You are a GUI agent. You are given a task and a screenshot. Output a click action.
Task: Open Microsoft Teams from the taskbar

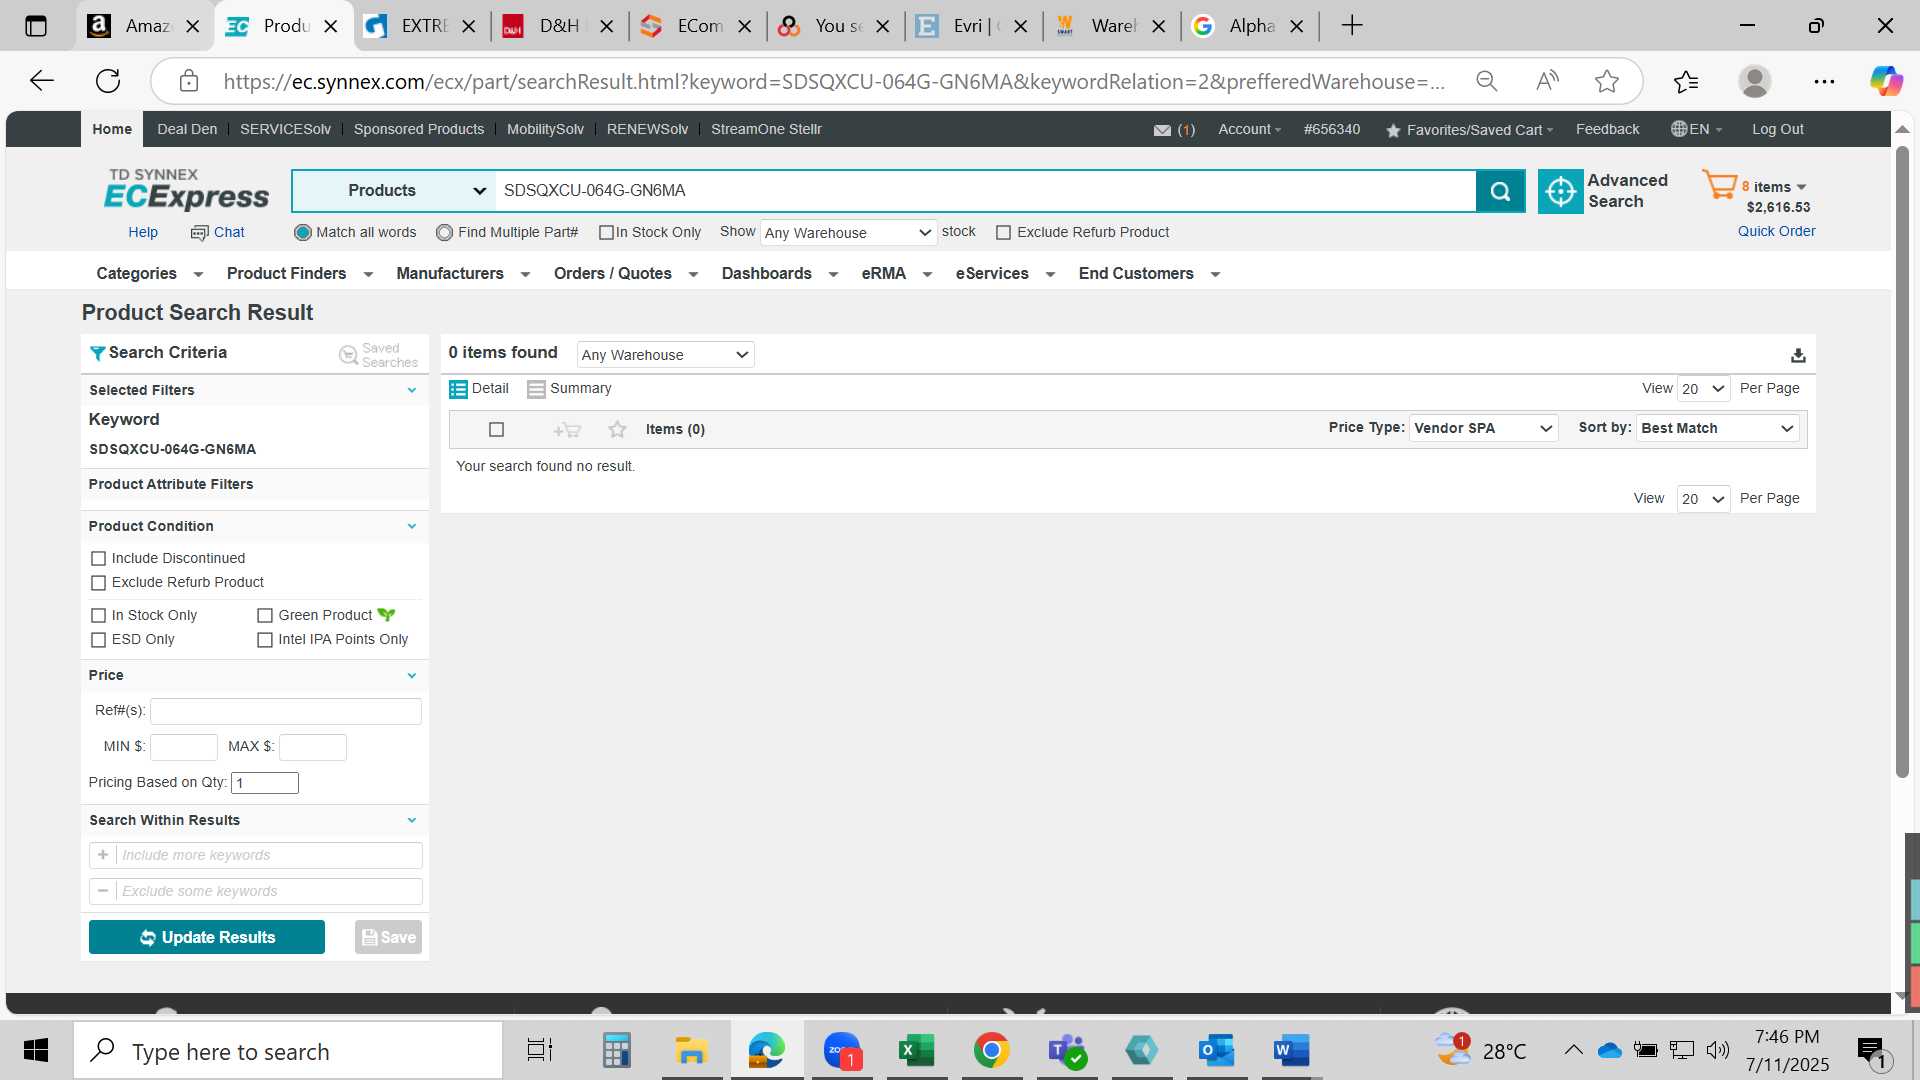point(1066,1051)
